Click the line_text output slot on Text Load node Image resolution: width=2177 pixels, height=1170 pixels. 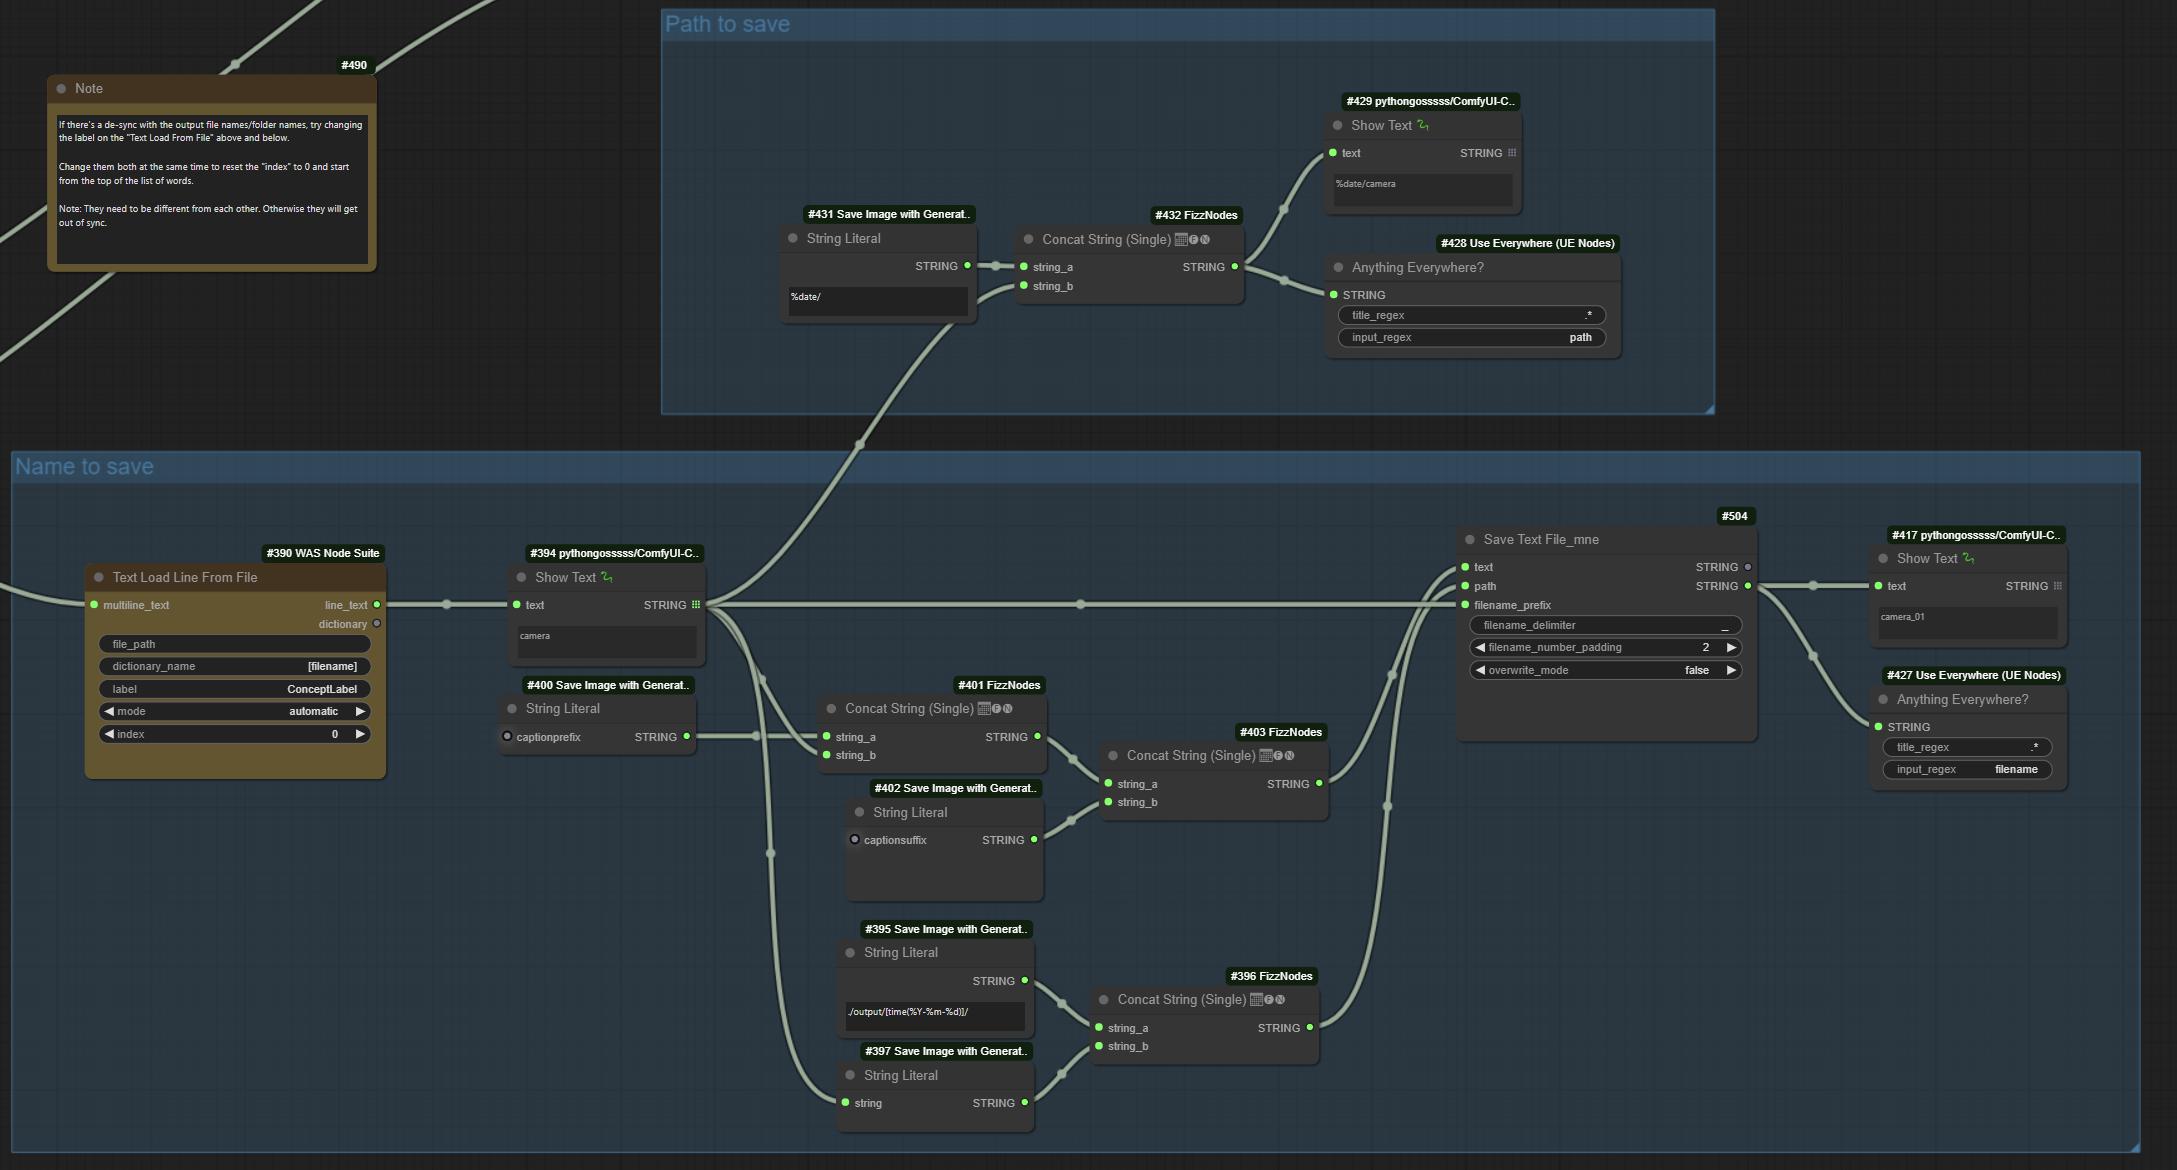[x=377, y=605]
